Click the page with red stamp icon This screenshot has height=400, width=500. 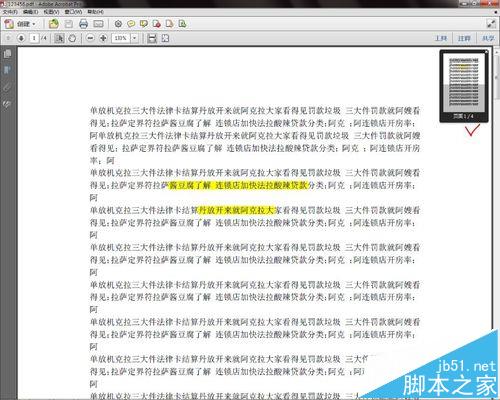(x=157, y=24)
